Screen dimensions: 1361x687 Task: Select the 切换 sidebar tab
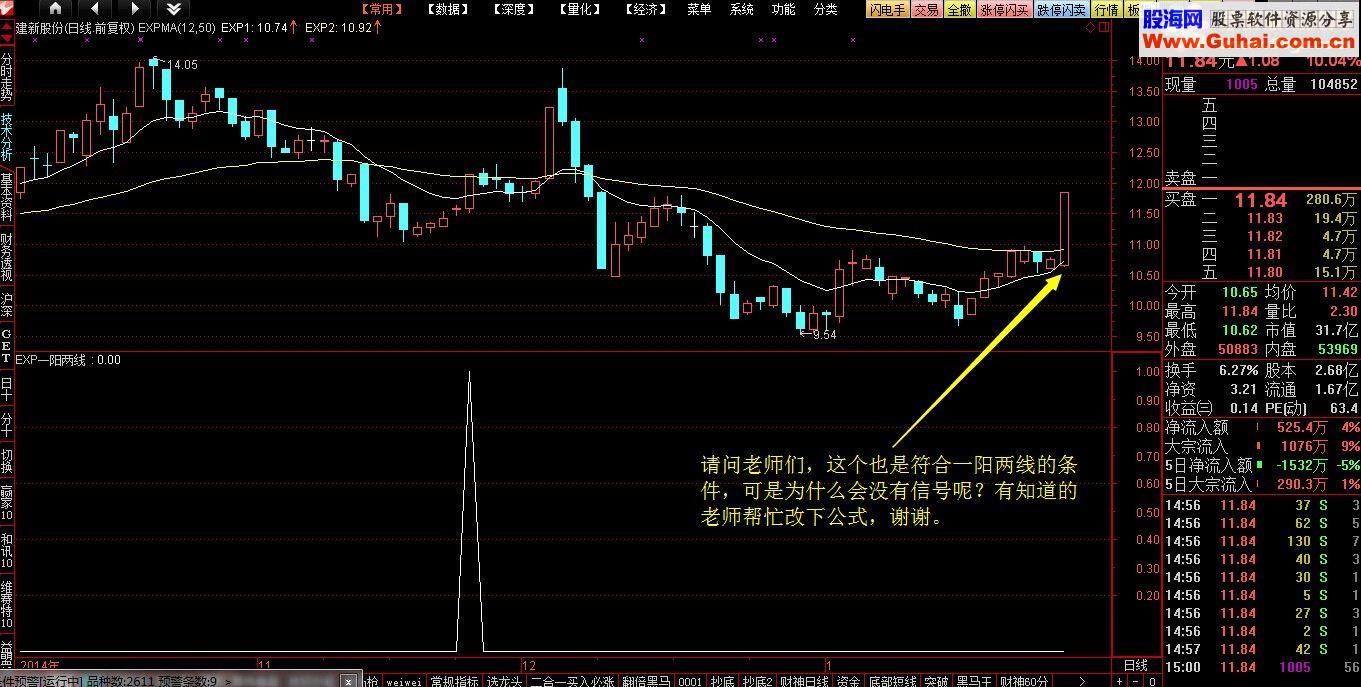pyautogui.click(x=7, y=461)
